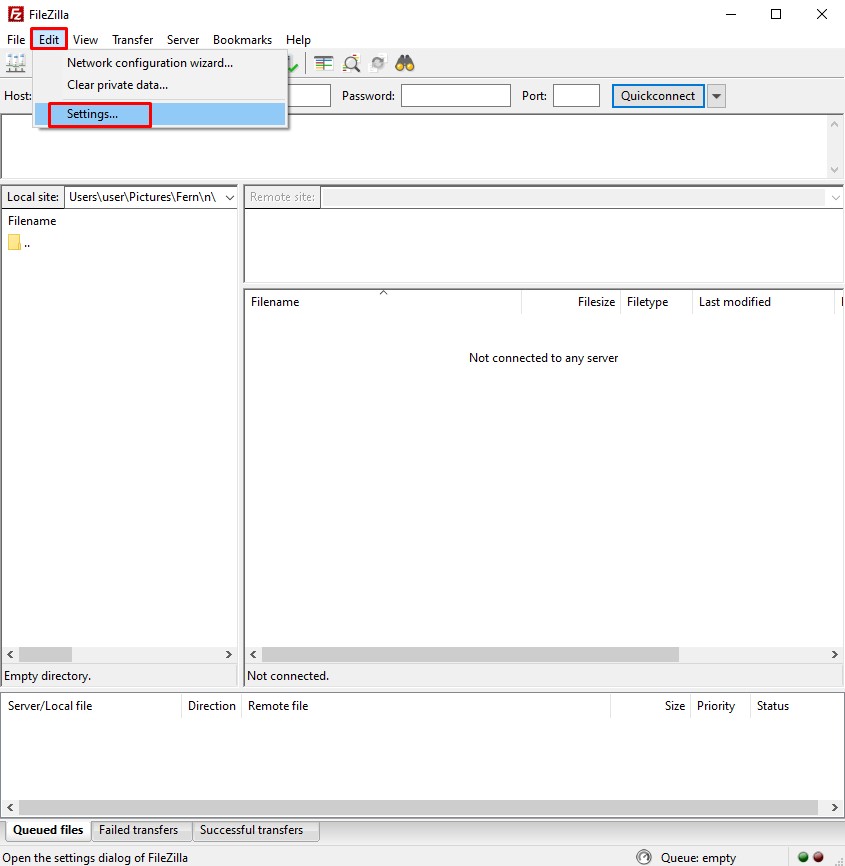Screen dimensions: 845x866
Task: Click local pane scrollbar right arrow
Action: 229,654
